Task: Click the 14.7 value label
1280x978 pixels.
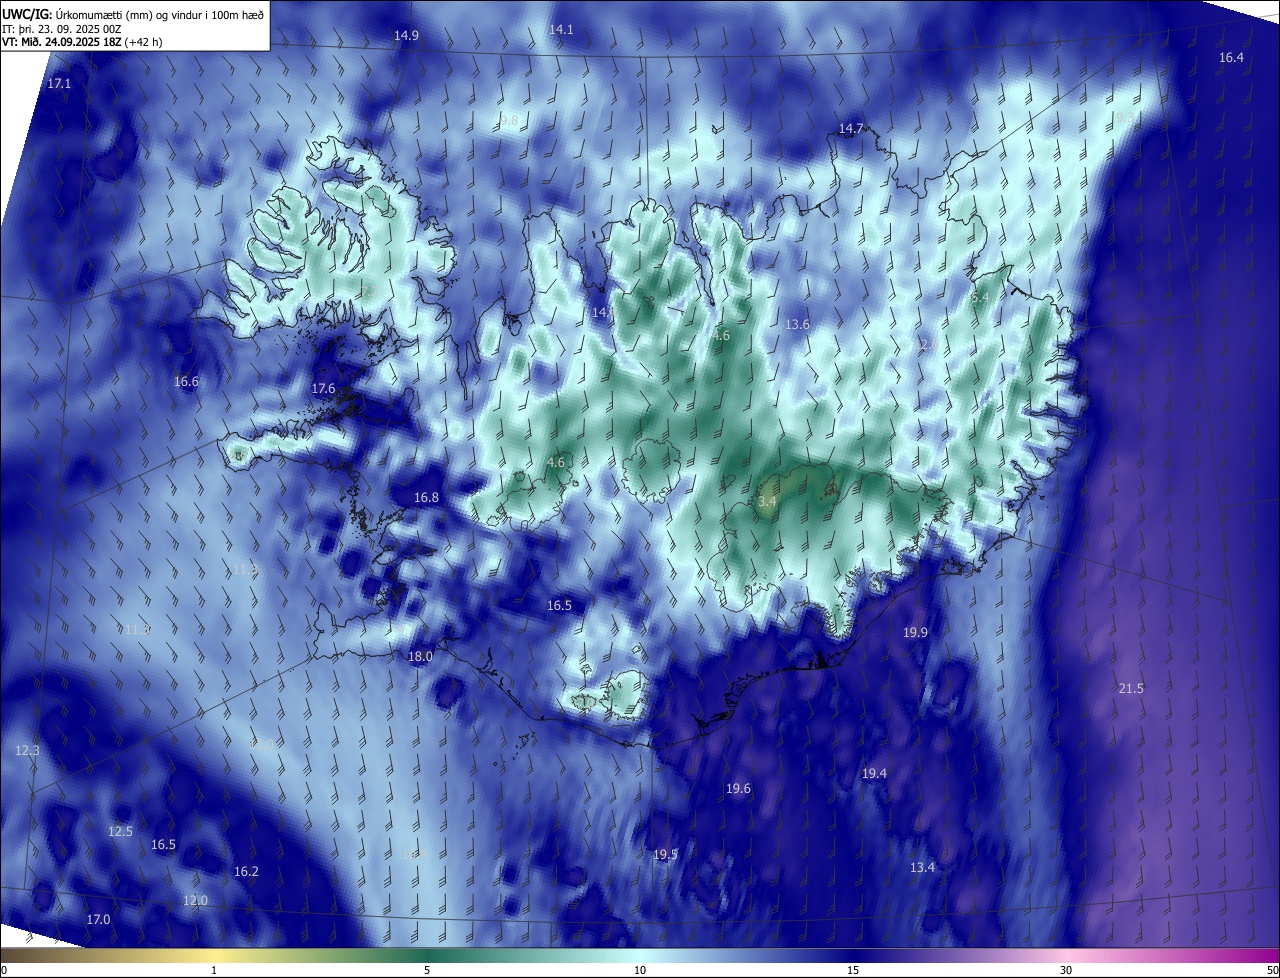Action: [x=851, y=128]
